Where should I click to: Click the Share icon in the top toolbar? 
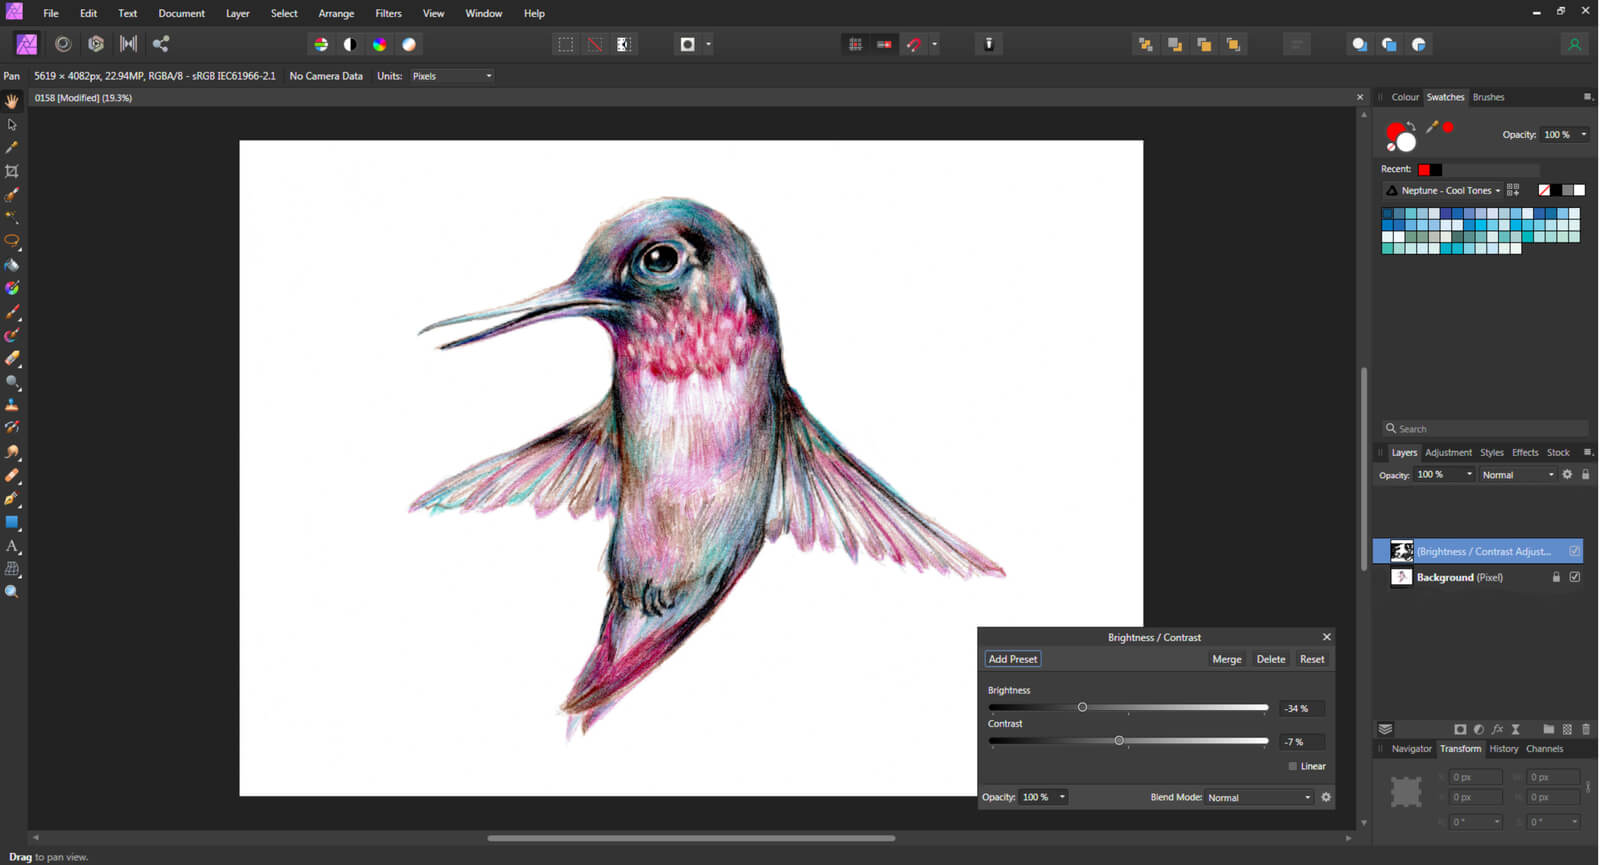160,44
